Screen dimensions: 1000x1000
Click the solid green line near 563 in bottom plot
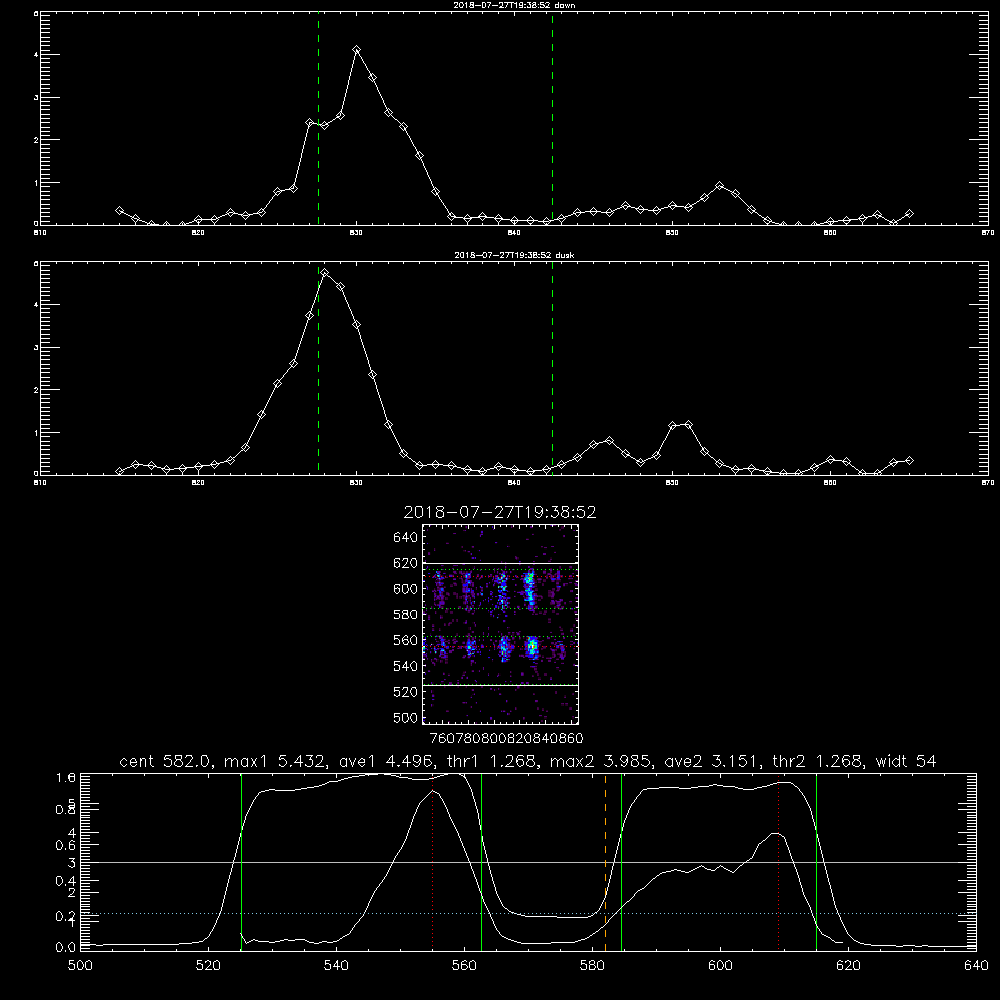click(x=482, y=861)
